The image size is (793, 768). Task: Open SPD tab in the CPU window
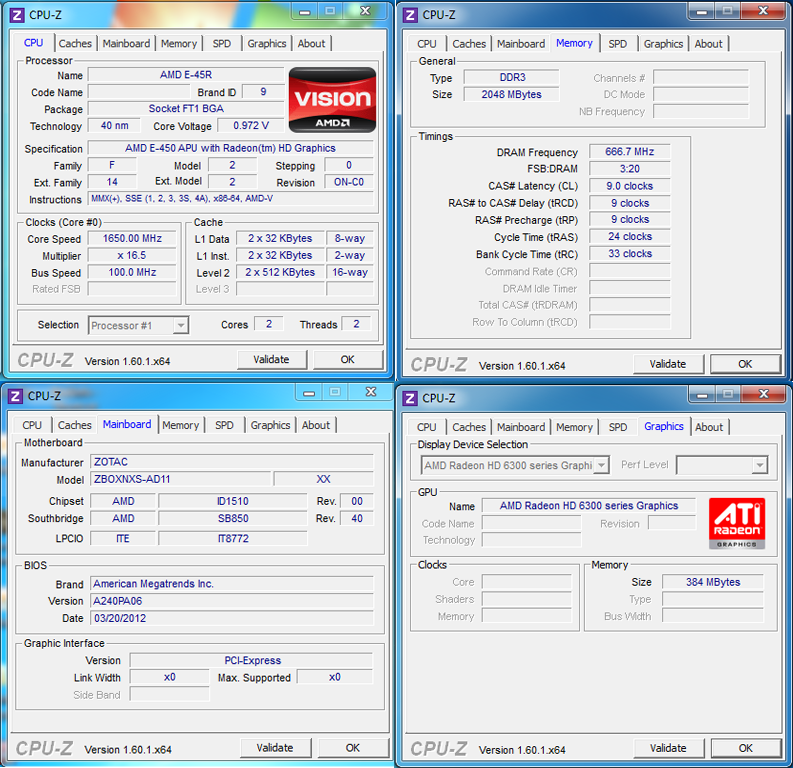pyautogui.click(x=222, y=43)
